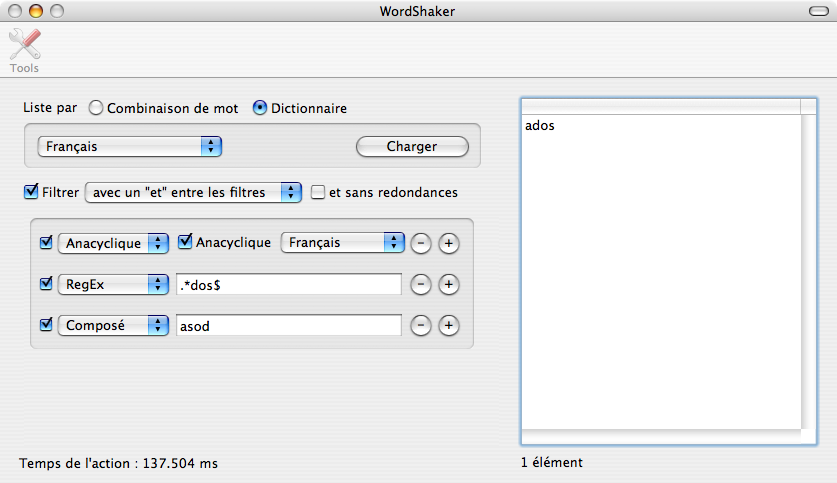
Task: Open the Composé filter type dropdown
Action: 113,325
